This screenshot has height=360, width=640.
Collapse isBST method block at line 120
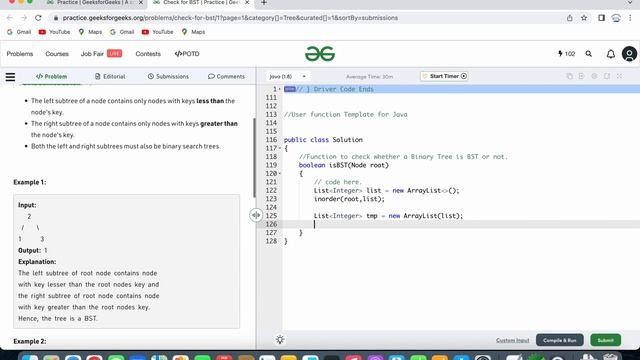click(280, 173)
